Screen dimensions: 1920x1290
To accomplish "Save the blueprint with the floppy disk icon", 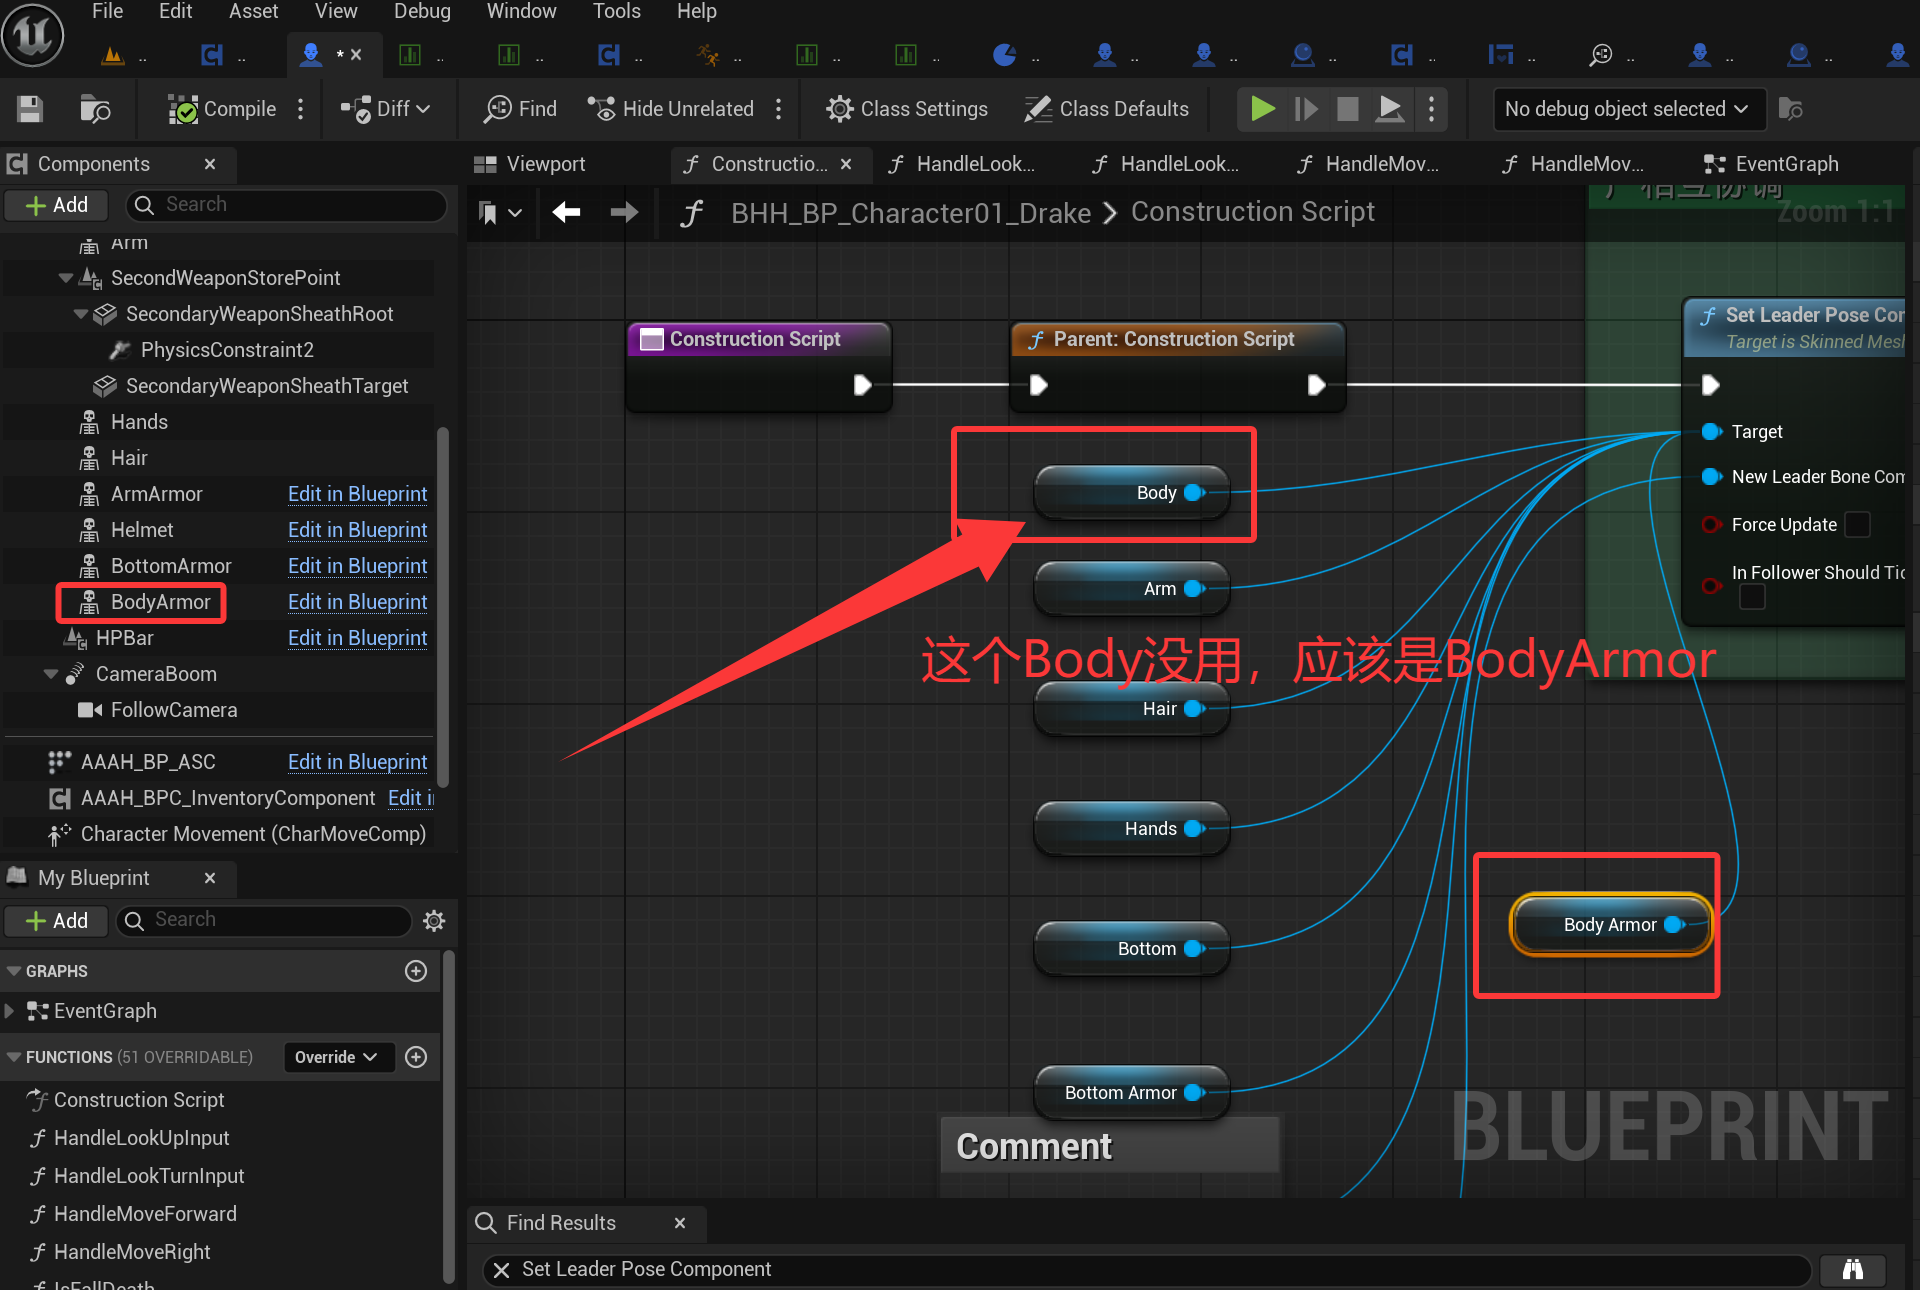I will [x=30, y=109].
